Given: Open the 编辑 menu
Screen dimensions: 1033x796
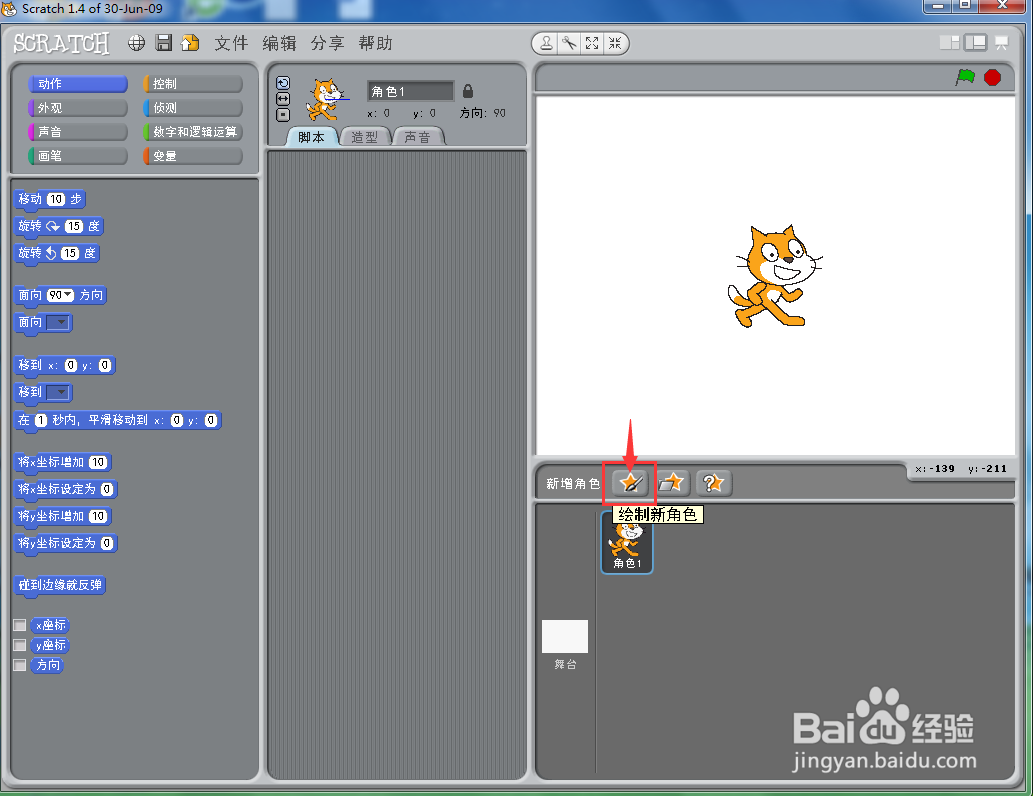Looking at the screenshot, I should click(279, 43).
